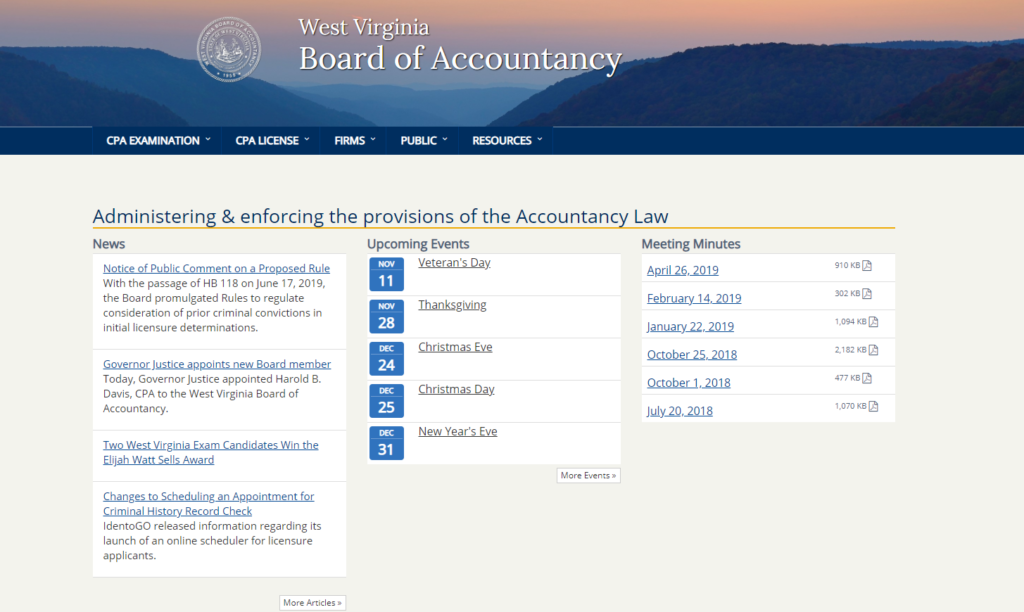Open the PDF for October 25, 2018 minutes
Image resolution: width=1024 pixels, height=612 pixels.
(692, 354)
